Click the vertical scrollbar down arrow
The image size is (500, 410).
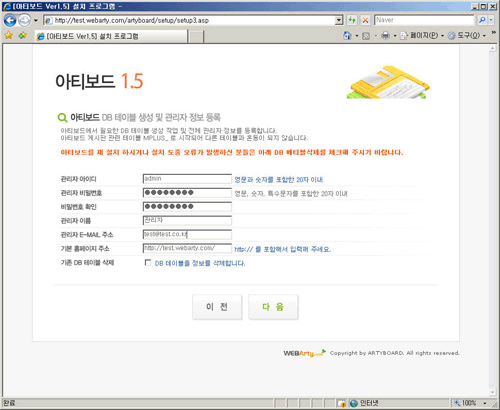tap(493, 393)
